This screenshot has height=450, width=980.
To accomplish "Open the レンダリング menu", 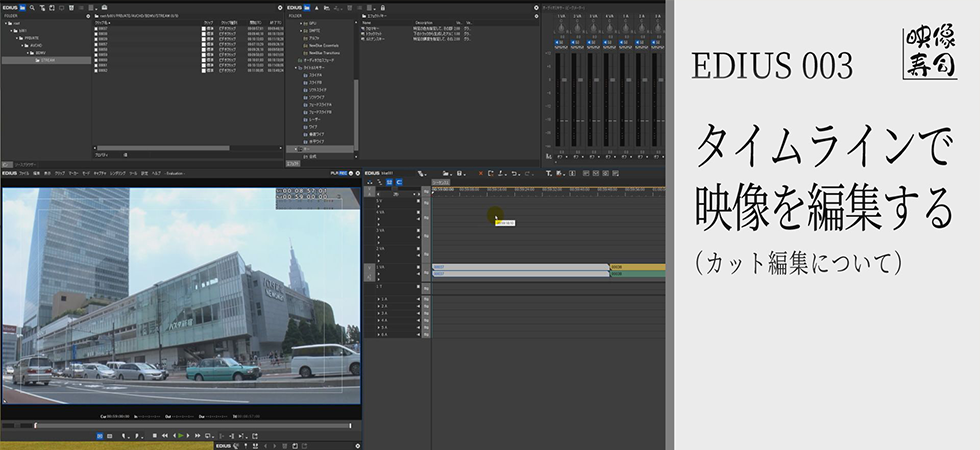I will (x=118, y=173).
